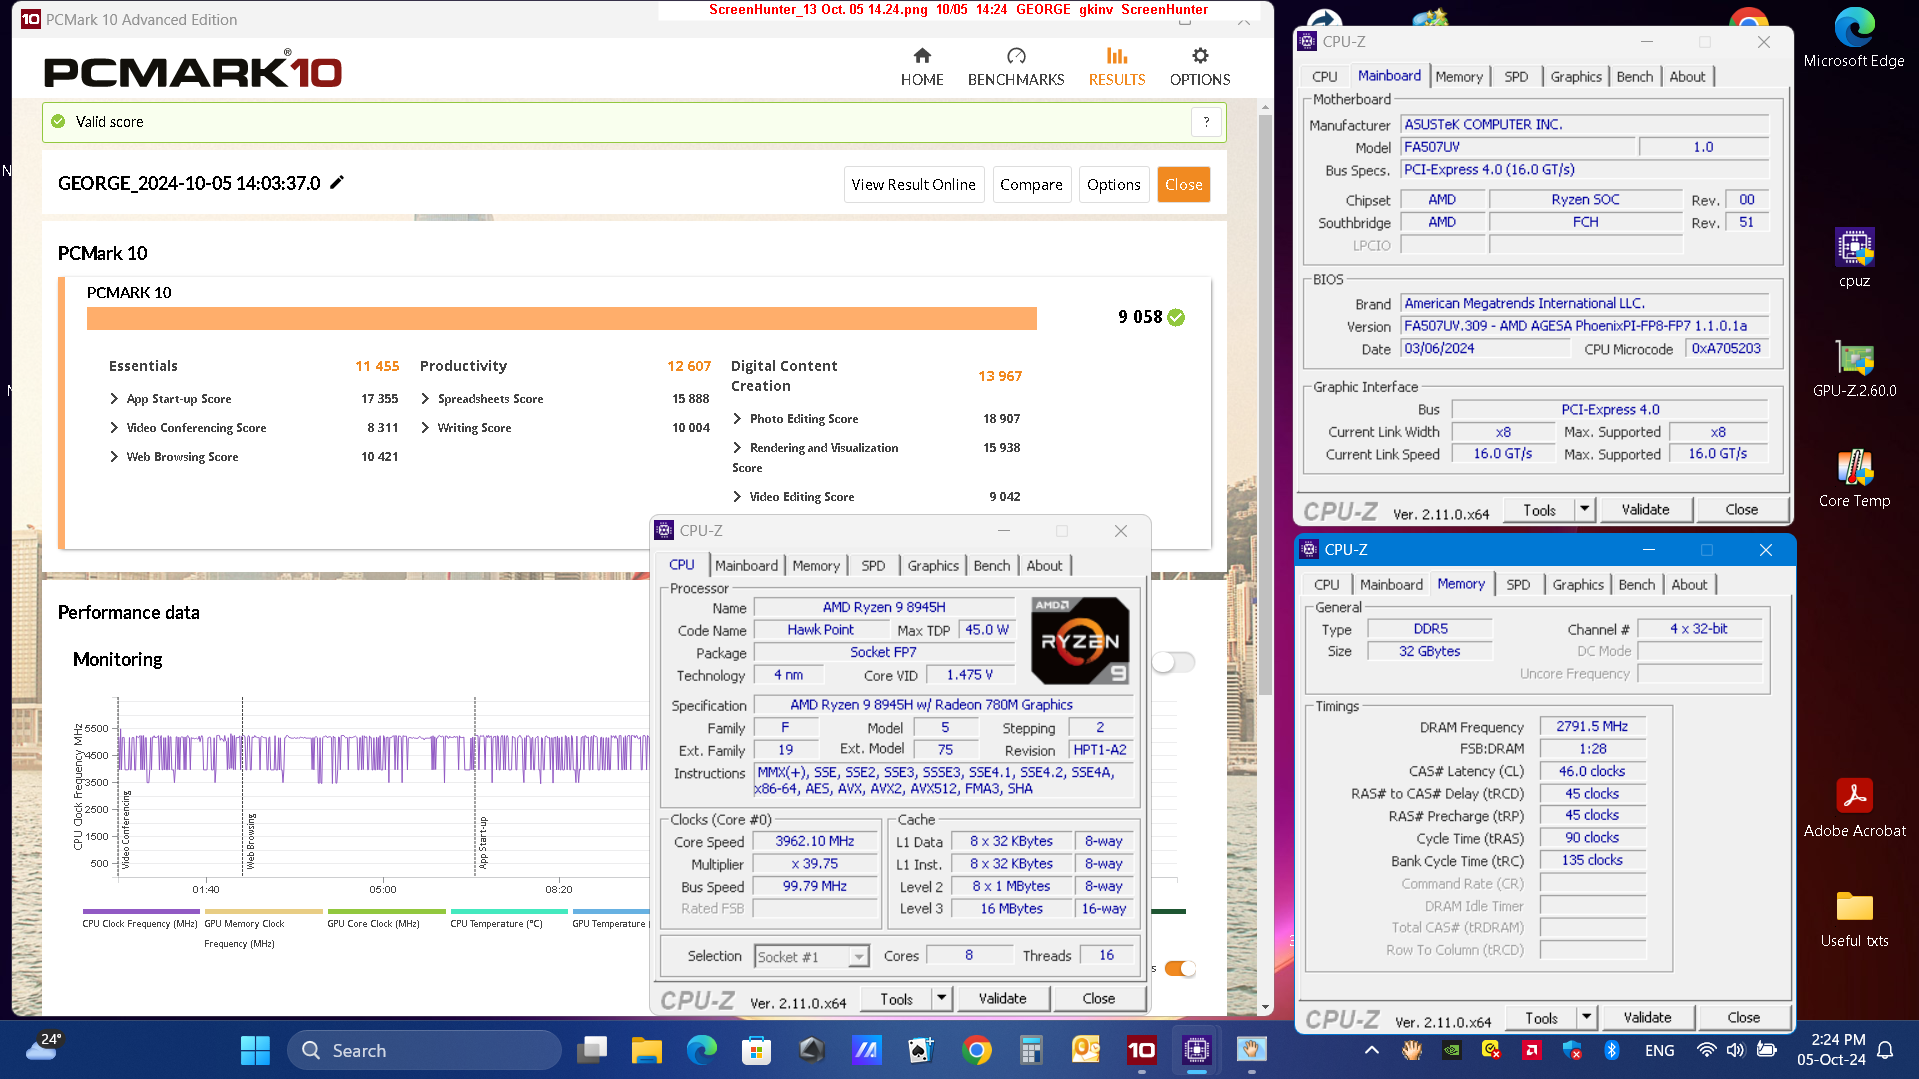The width and height of the screenshot is (1919, 1079).
Task: Toggle the grey switch beside Monitoring
Action: click(1173, 662)
